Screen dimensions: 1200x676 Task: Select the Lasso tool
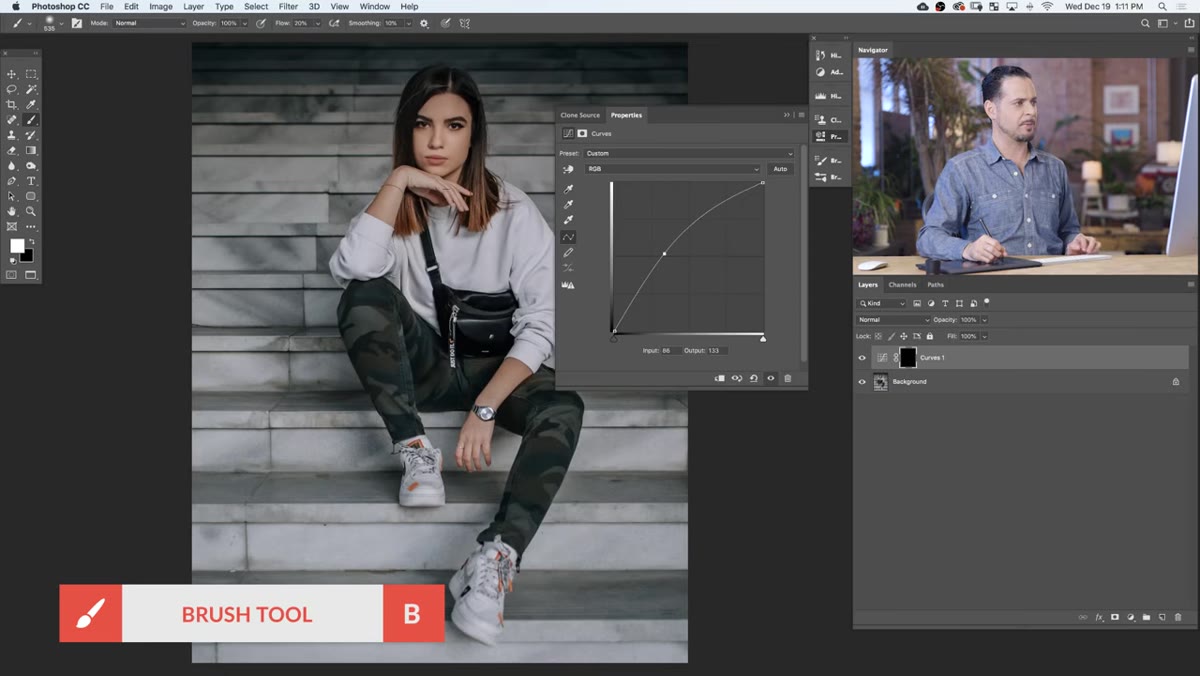(12, 89)
